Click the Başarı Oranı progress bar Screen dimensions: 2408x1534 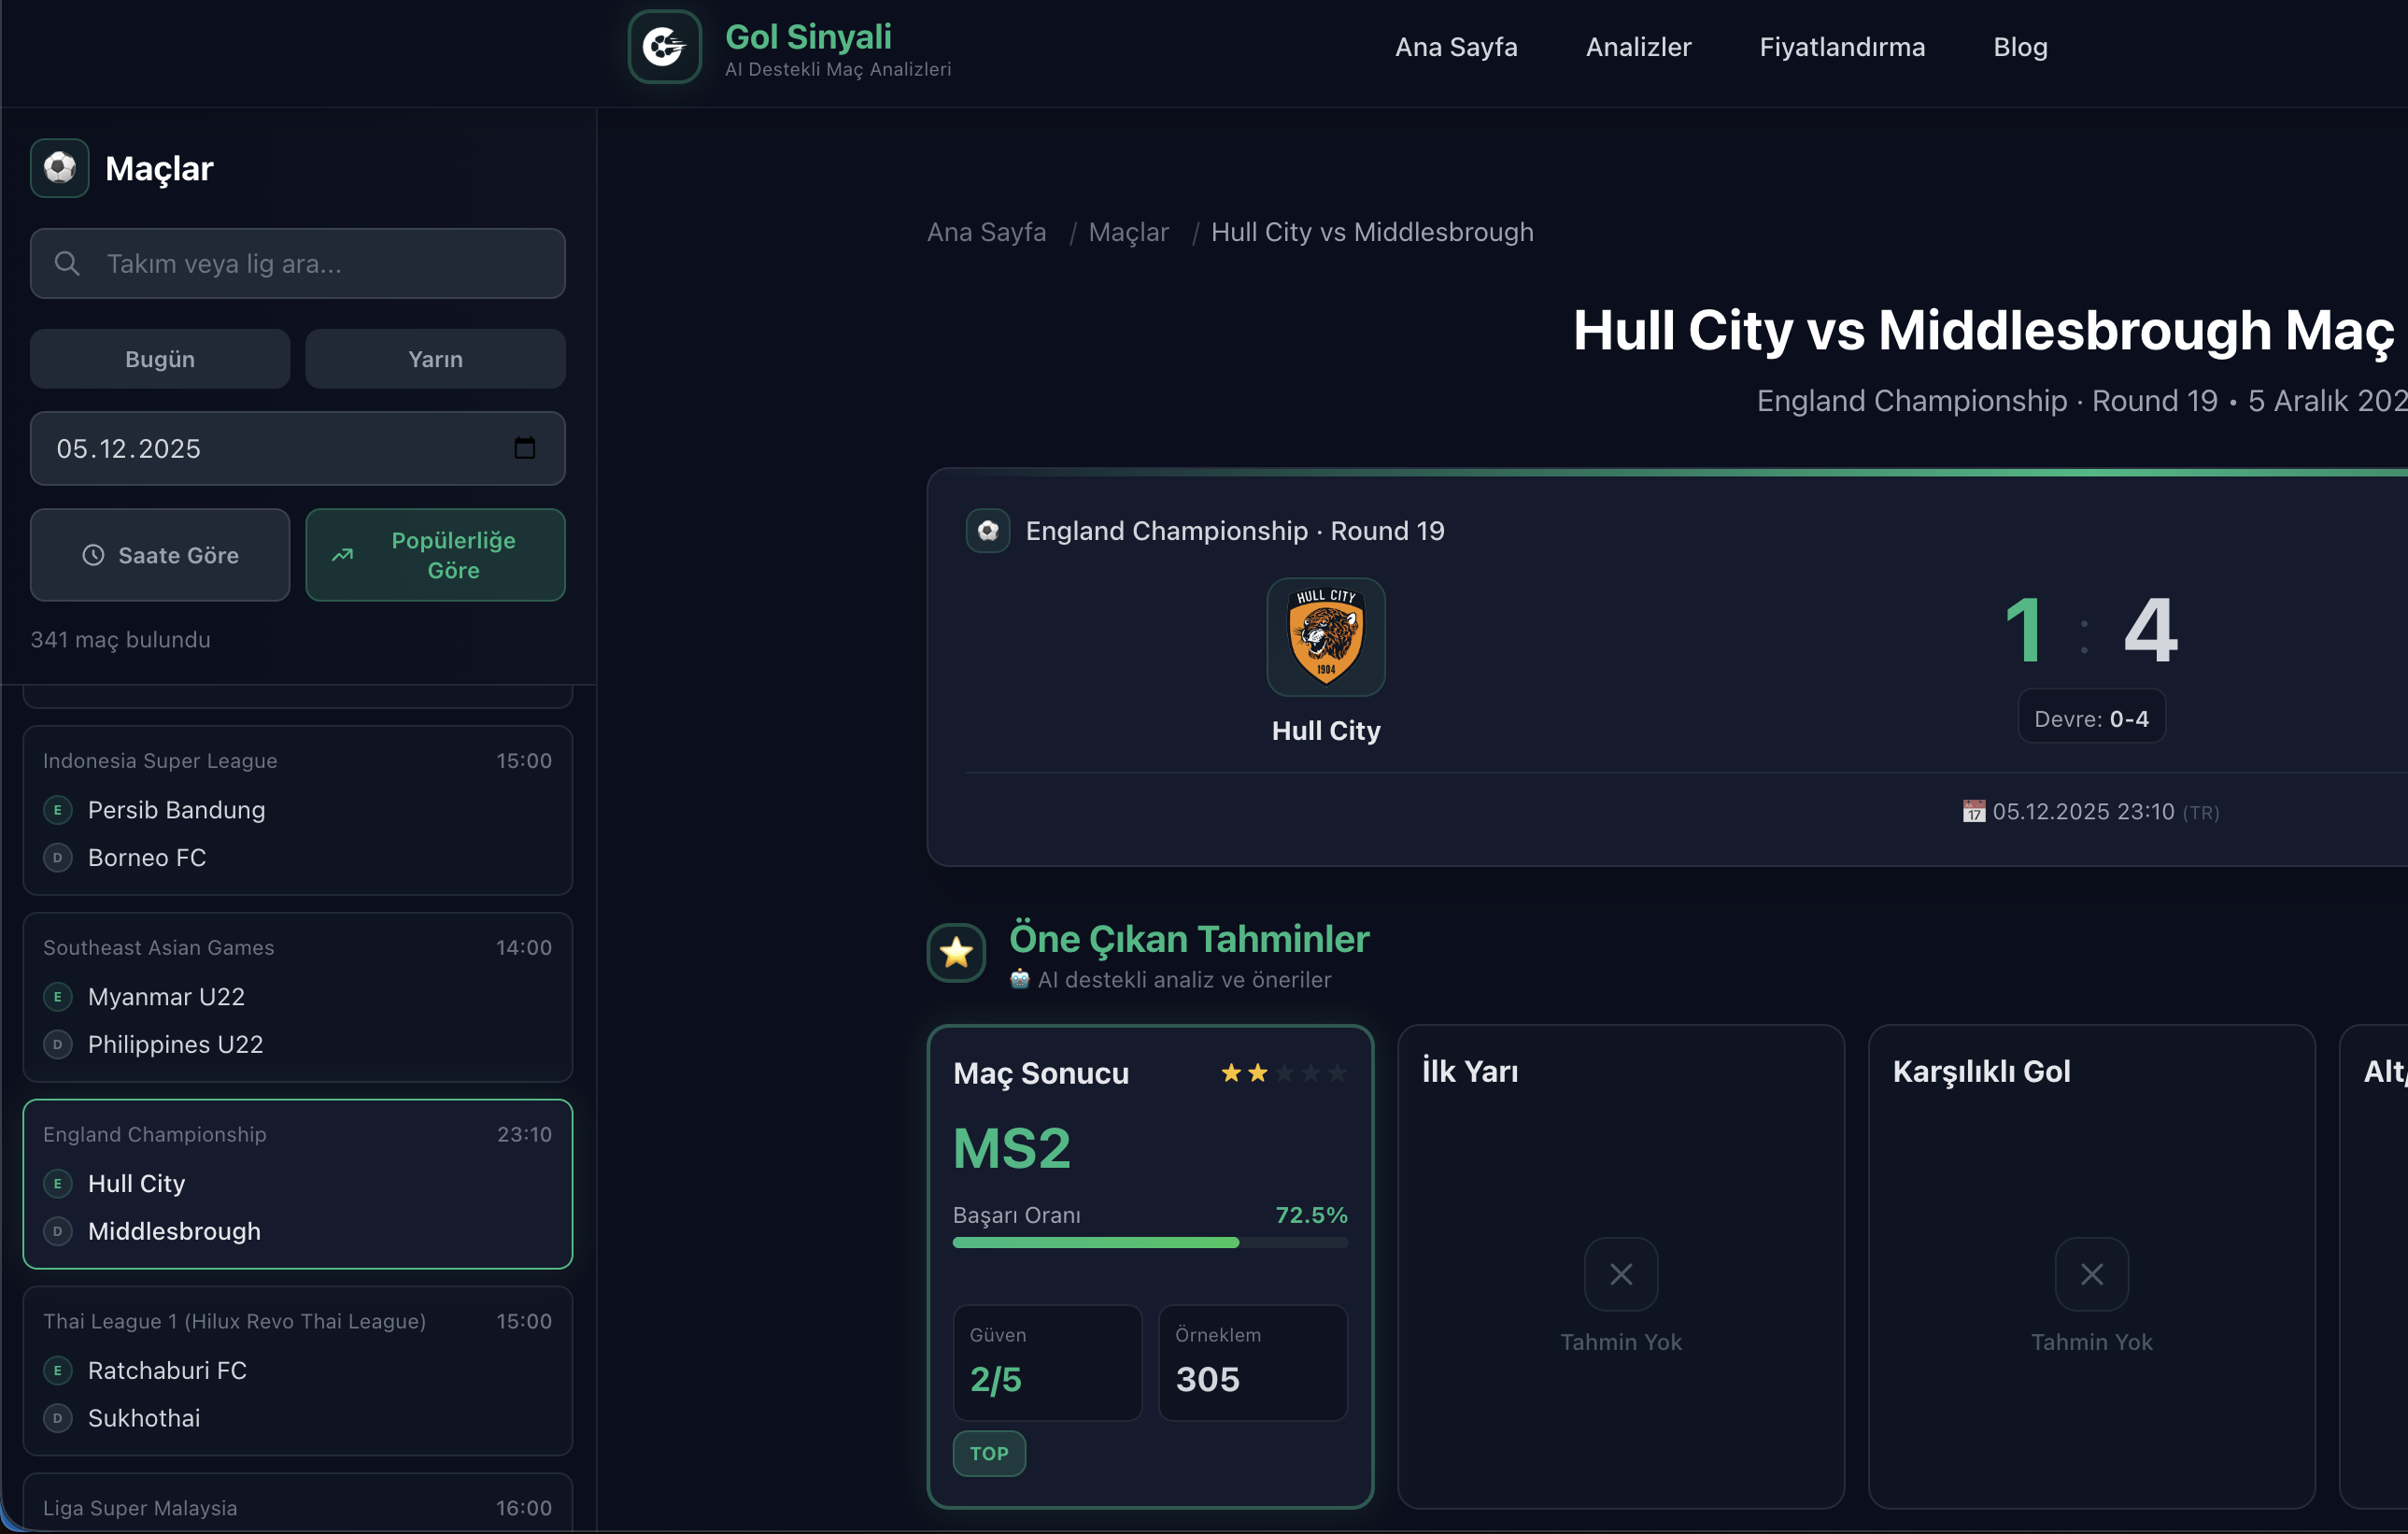coord(1150,1242)
